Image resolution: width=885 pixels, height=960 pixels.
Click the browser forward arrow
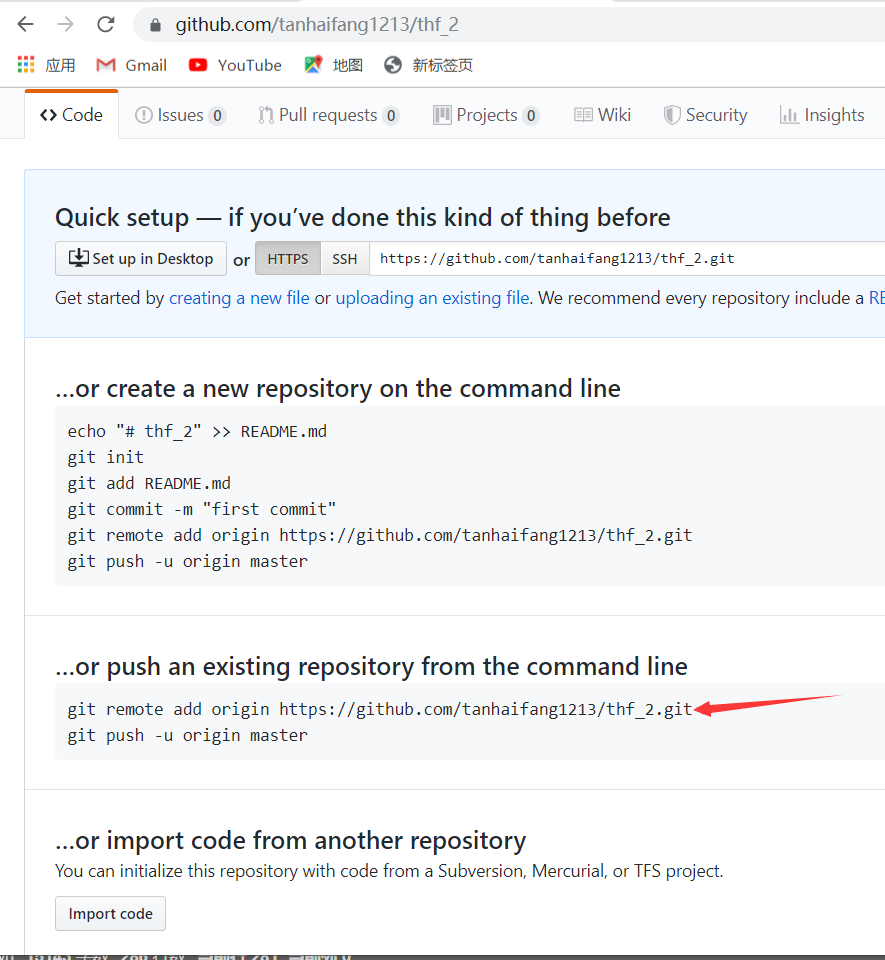pos(65,24)
